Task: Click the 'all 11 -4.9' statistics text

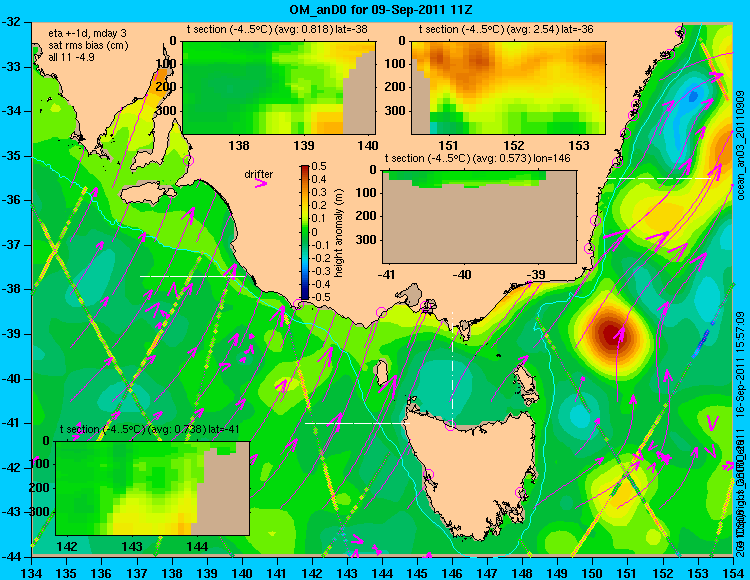Action: [71, 57]
